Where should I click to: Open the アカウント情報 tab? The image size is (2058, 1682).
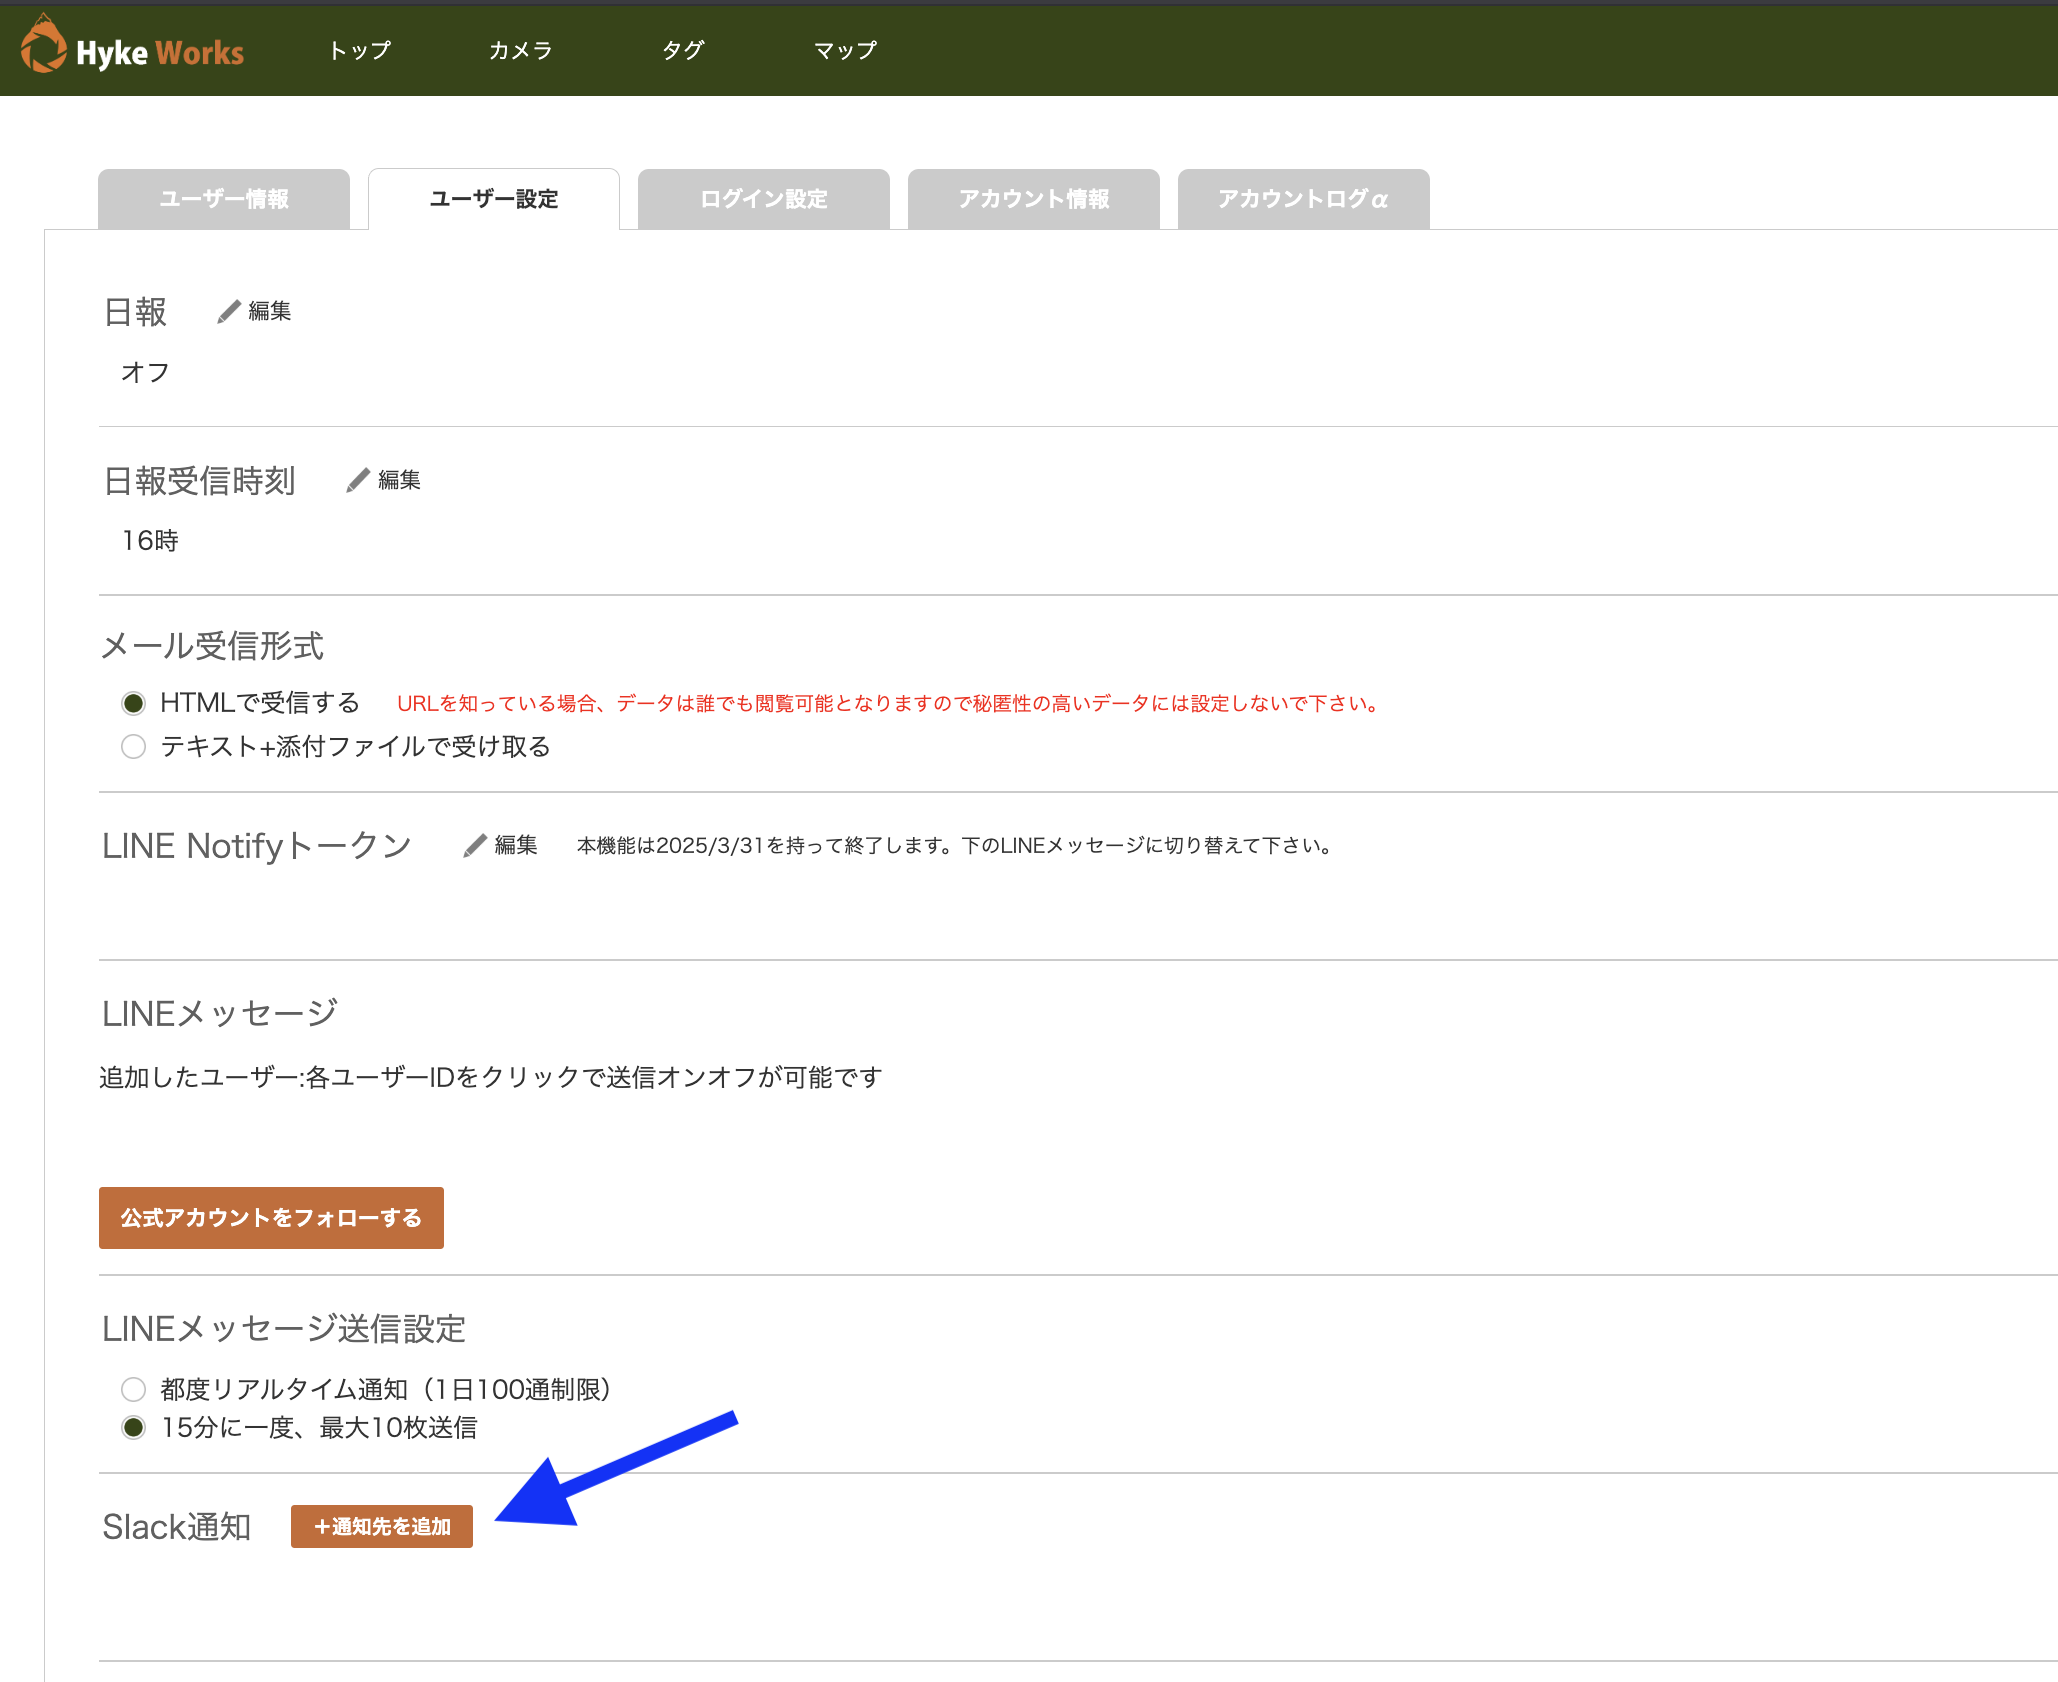pyautogui.click(x=1033, y=199)
